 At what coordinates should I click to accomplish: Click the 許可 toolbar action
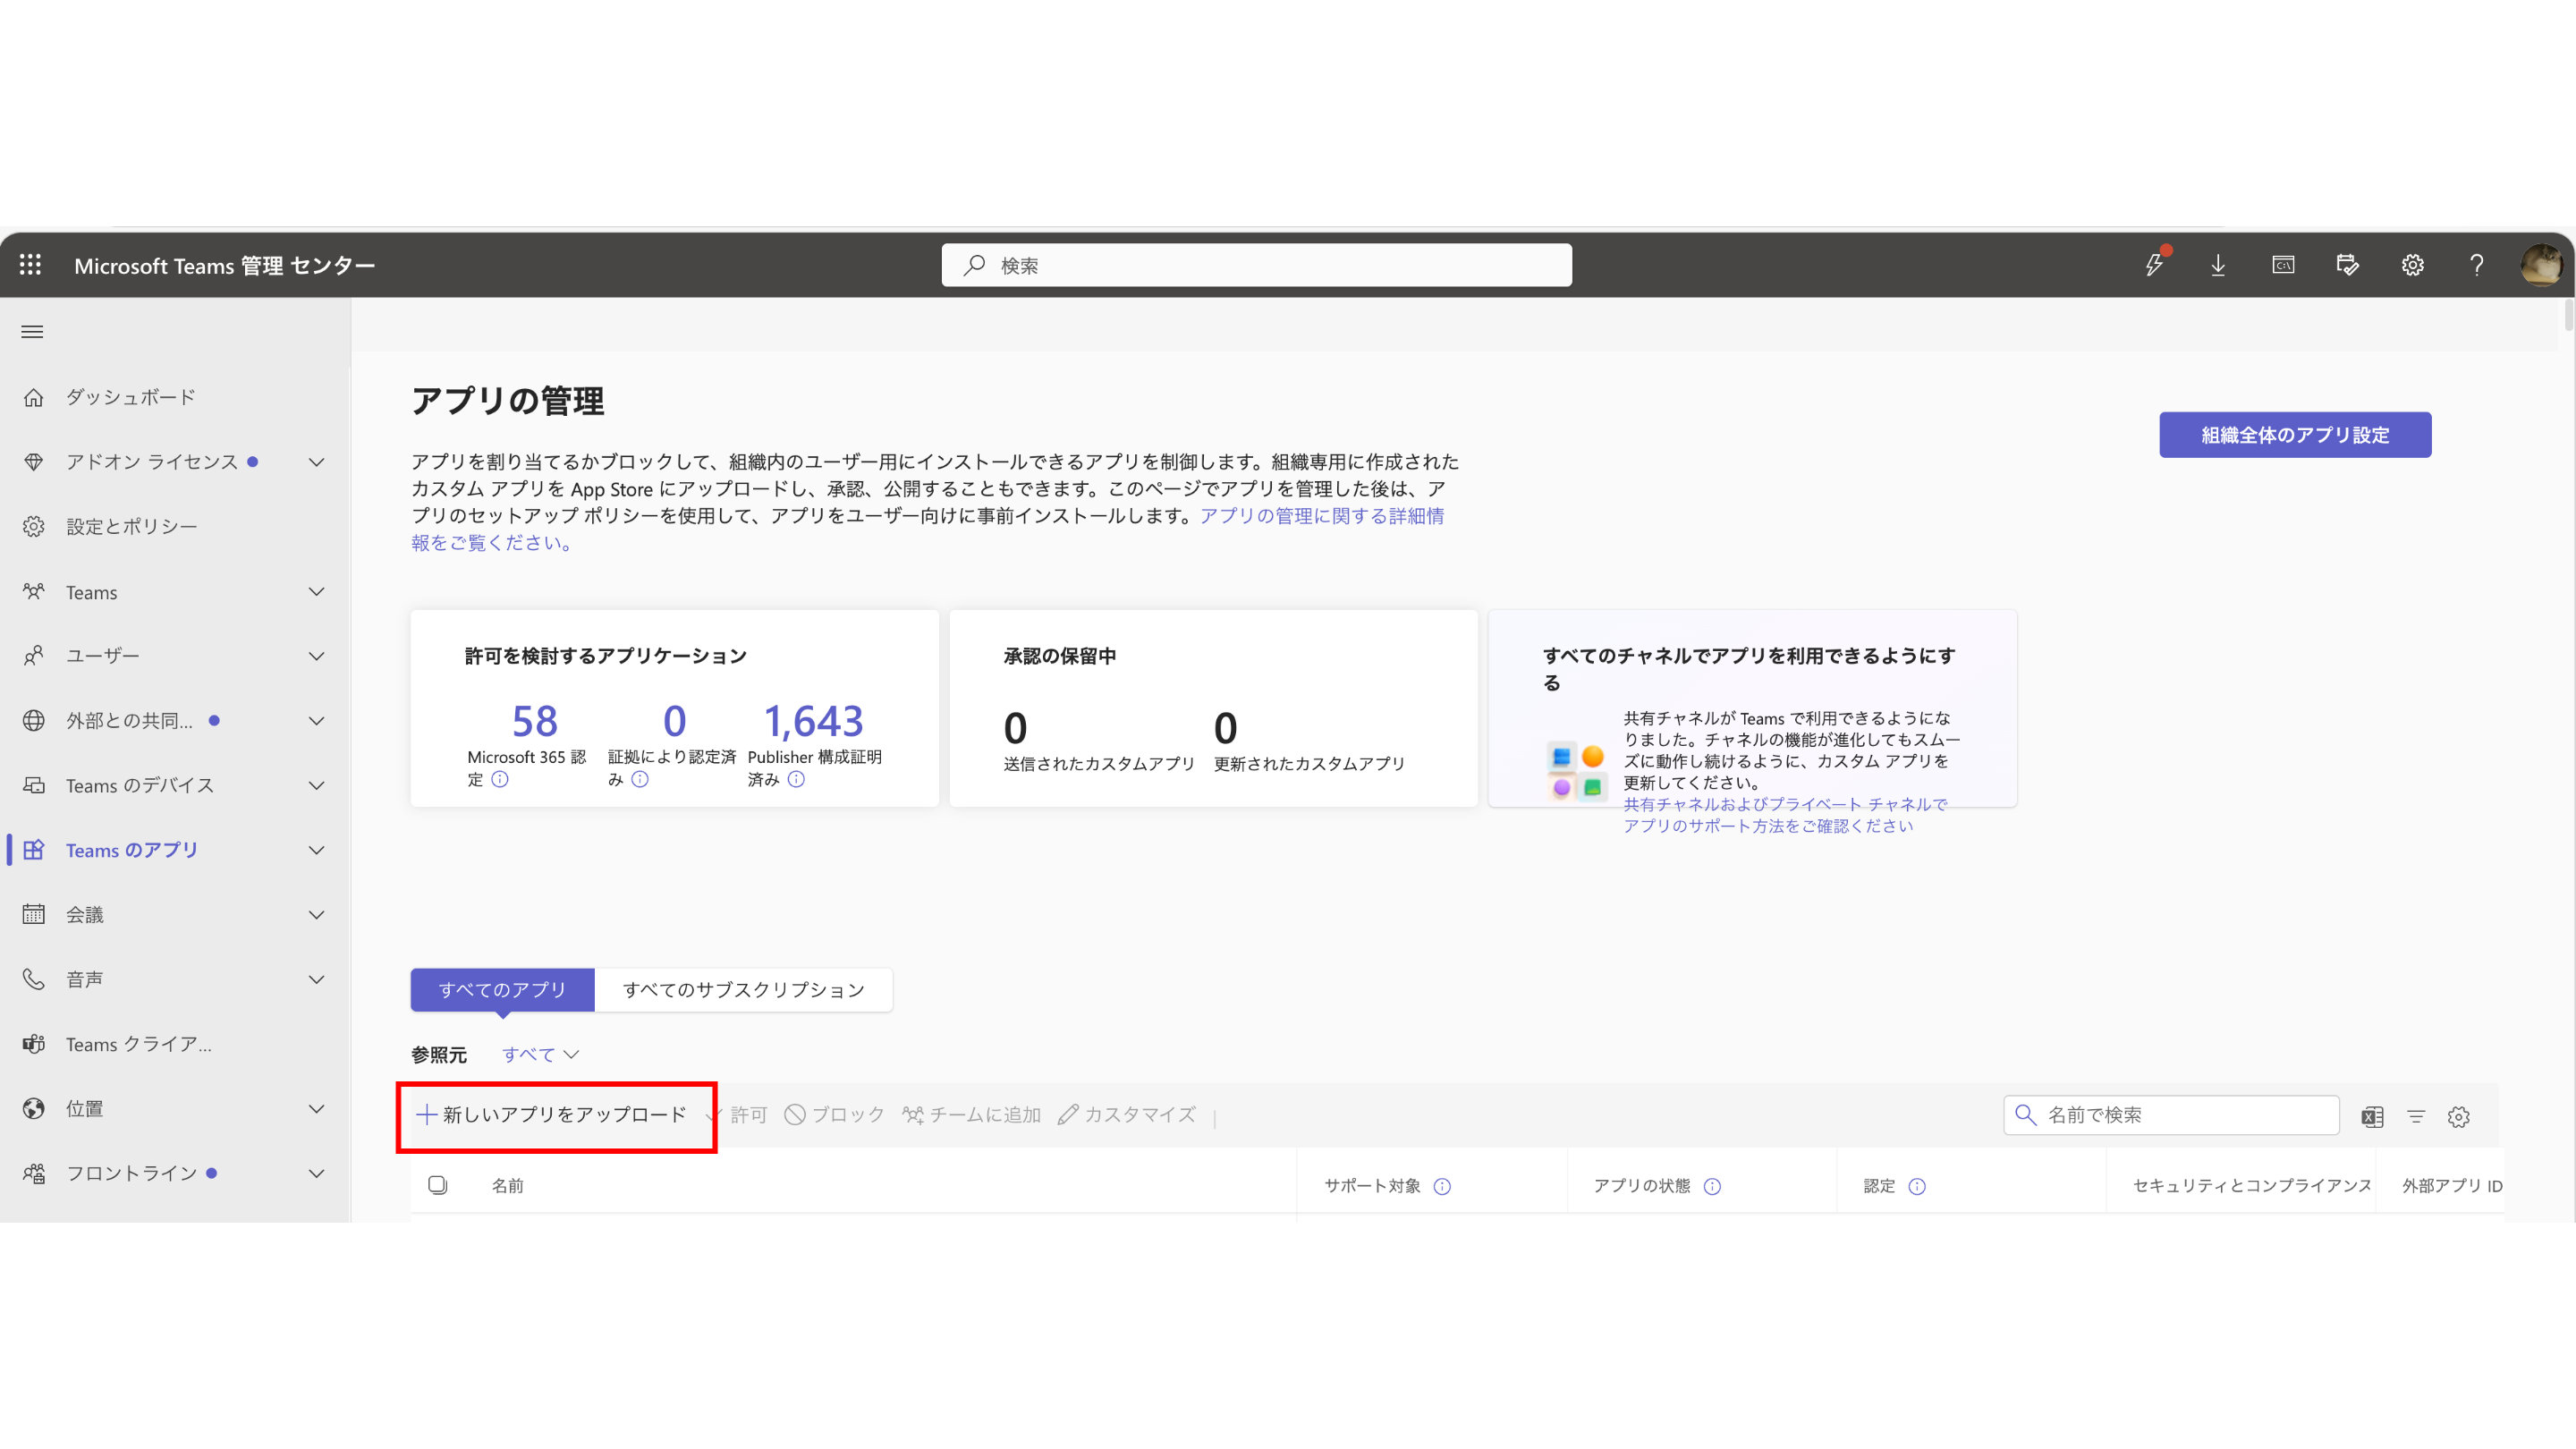point(737,1114)
